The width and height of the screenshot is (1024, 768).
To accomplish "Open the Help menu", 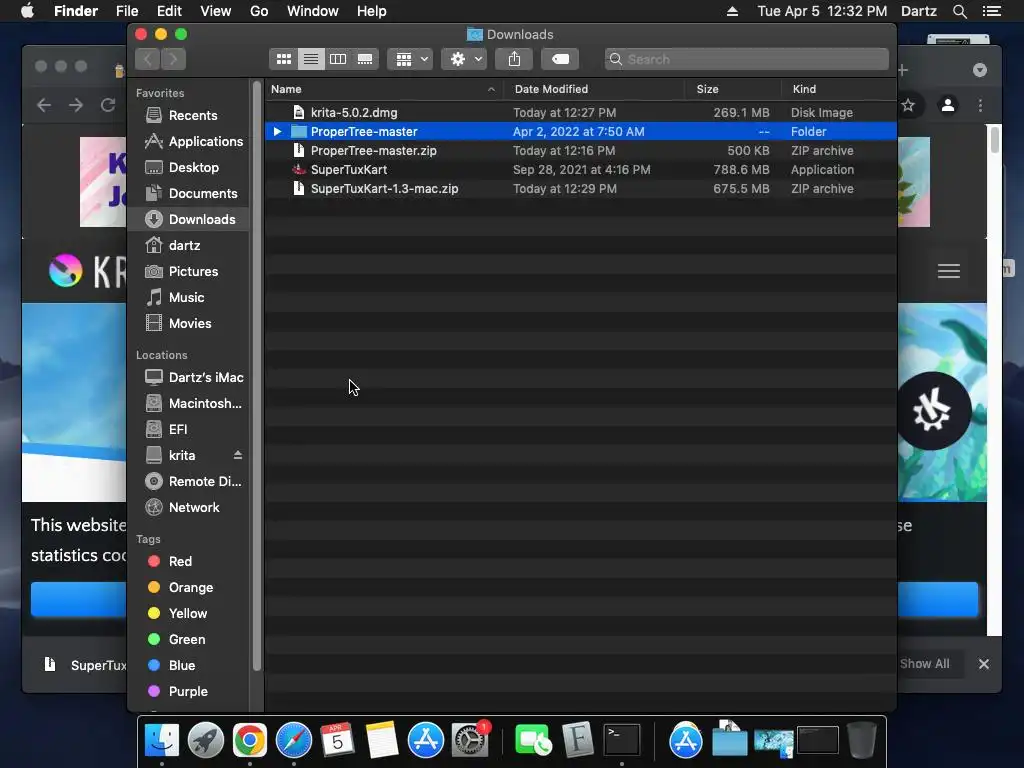I will point(372,11).
